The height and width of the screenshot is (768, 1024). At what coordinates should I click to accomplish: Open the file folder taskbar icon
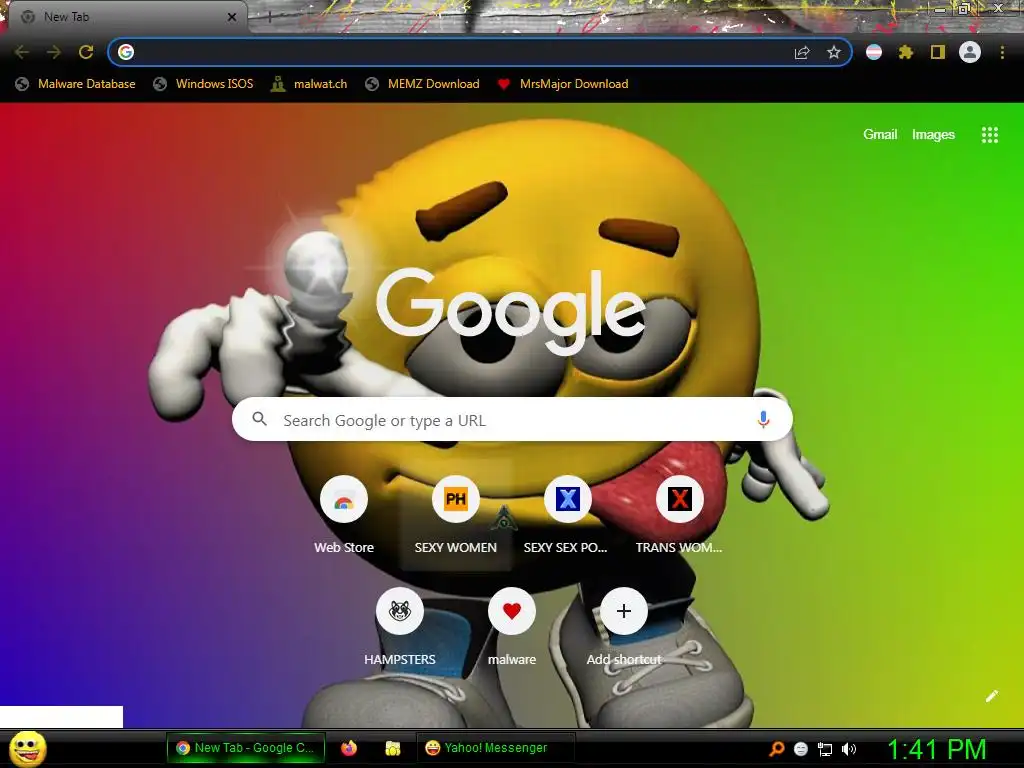click(392, 748)
